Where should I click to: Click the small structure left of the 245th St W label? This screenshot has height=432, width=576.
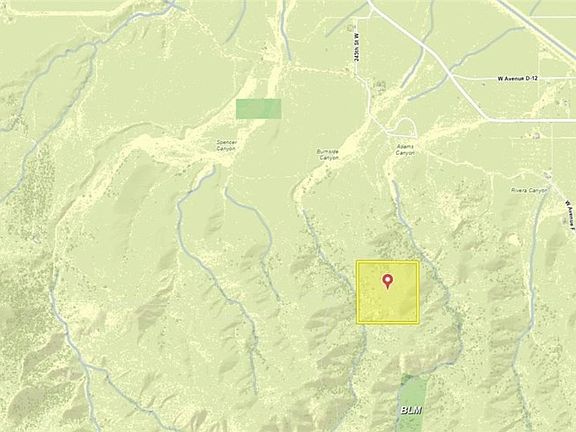[x=350, y=28]
